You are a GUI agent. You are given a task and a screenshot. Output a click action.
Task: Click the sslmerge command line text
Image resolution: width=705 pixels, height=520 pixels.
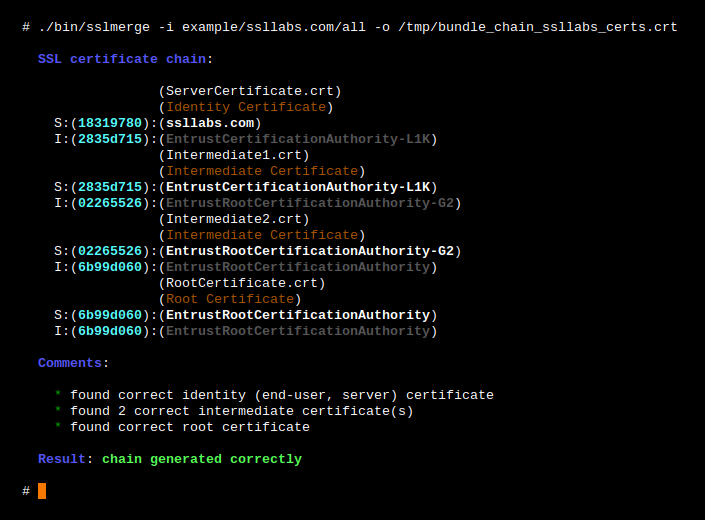click(357, 27)
